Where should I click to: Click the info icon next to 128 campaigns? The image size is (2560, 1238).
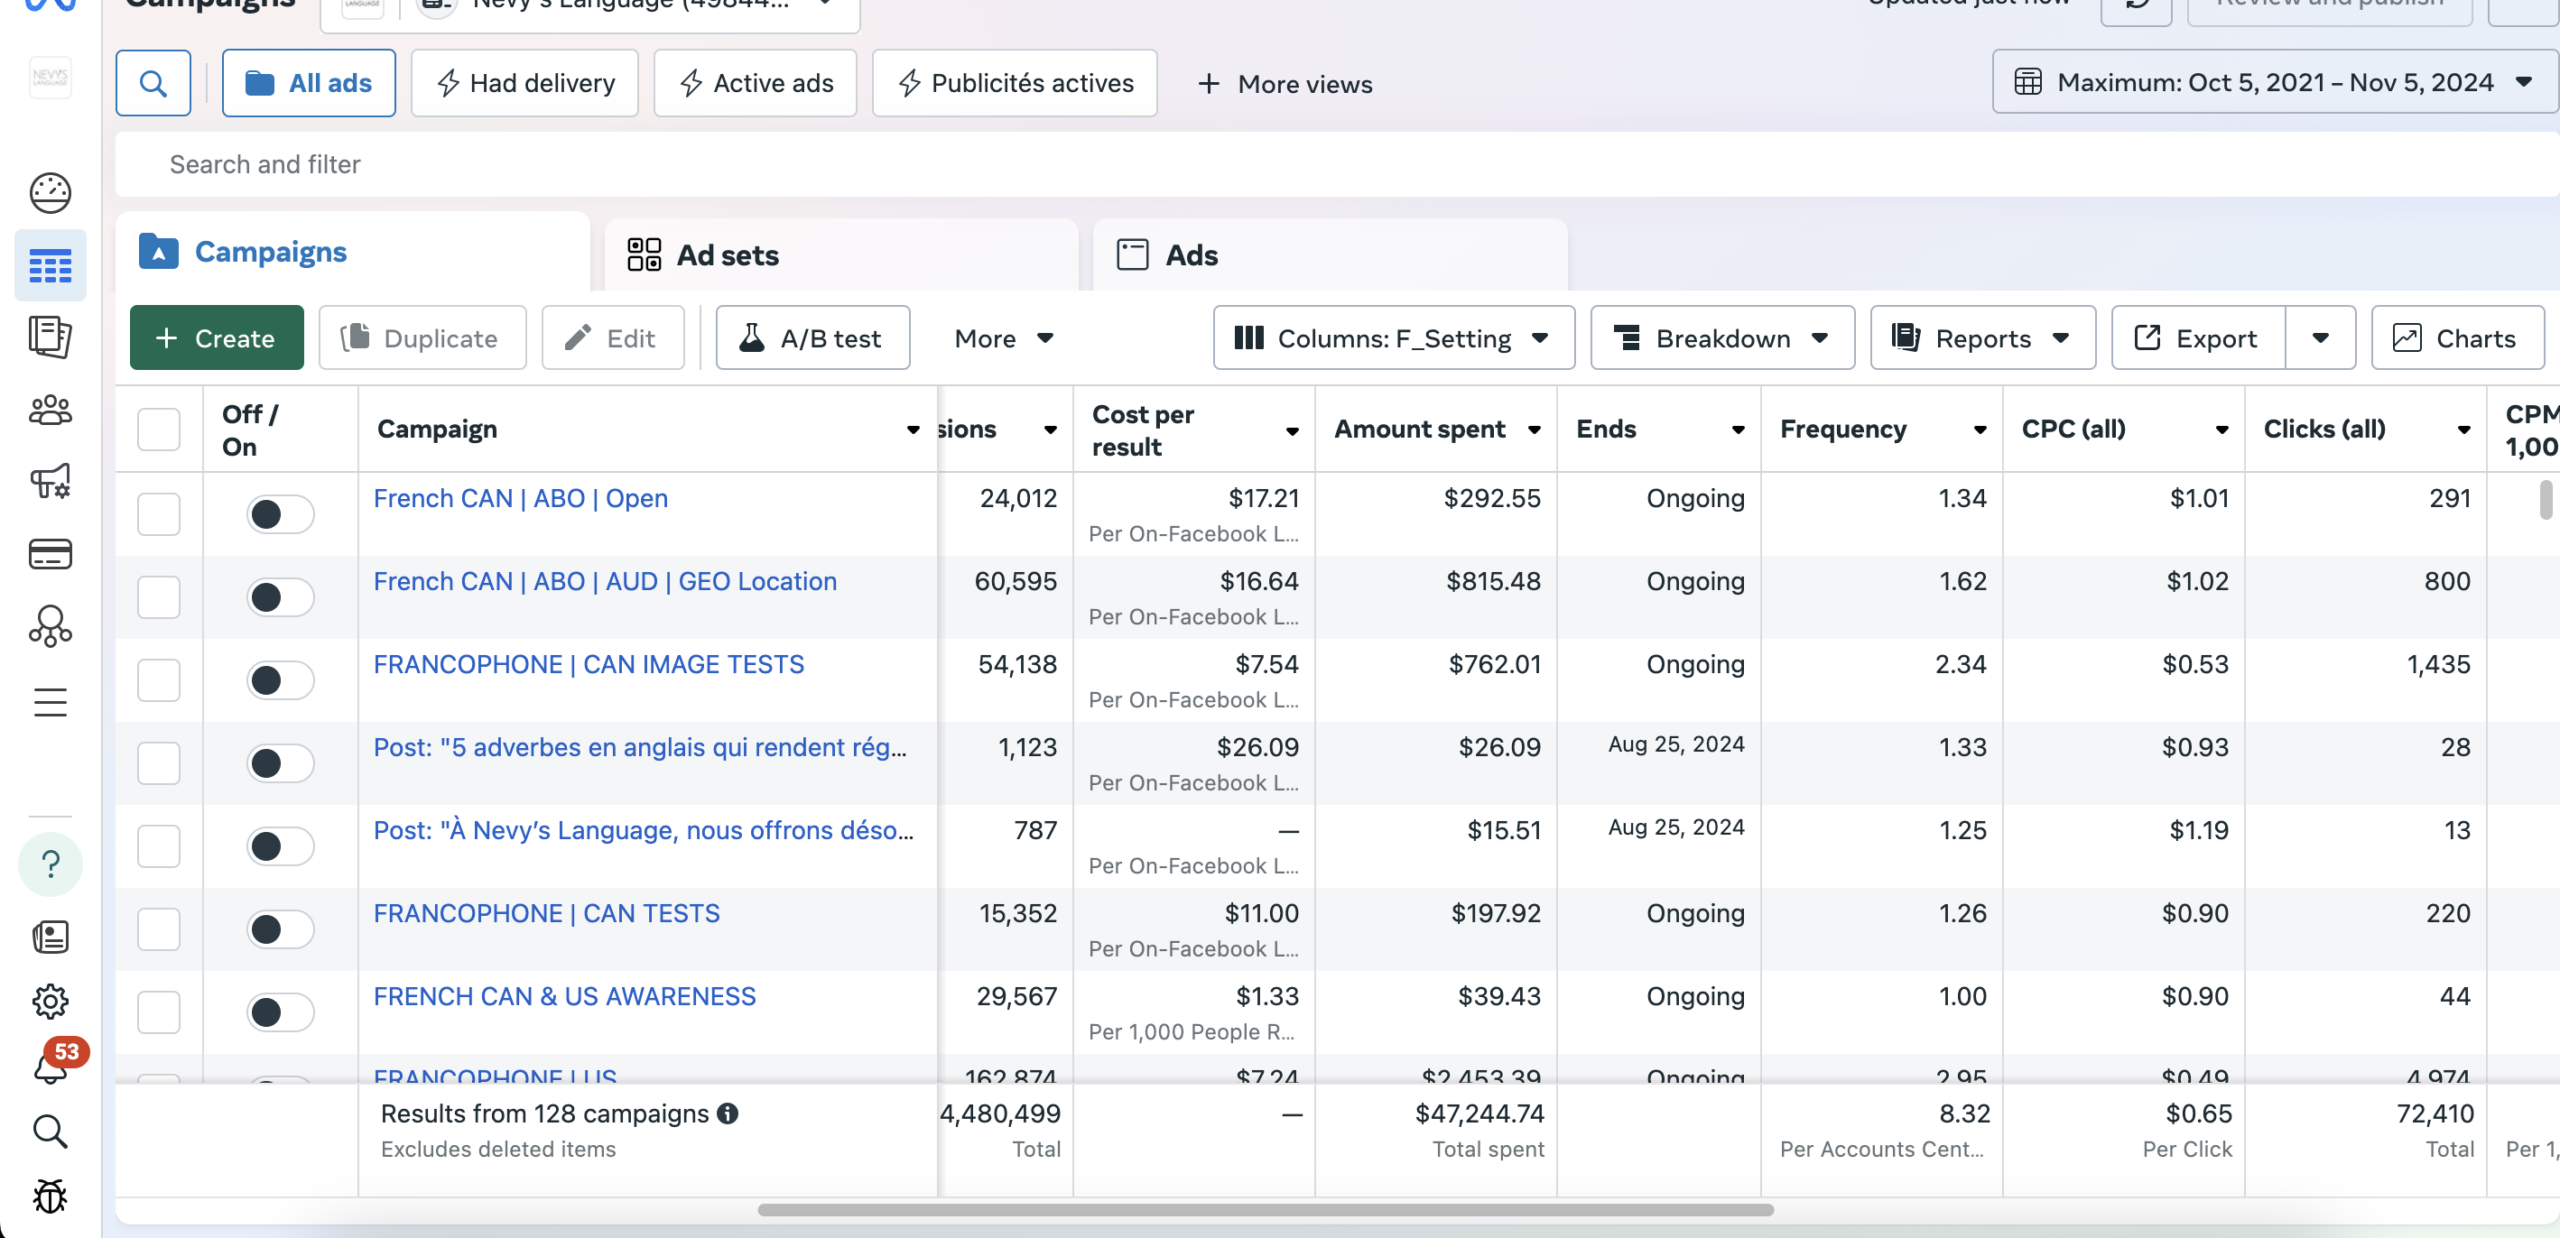click(728, 1113)
